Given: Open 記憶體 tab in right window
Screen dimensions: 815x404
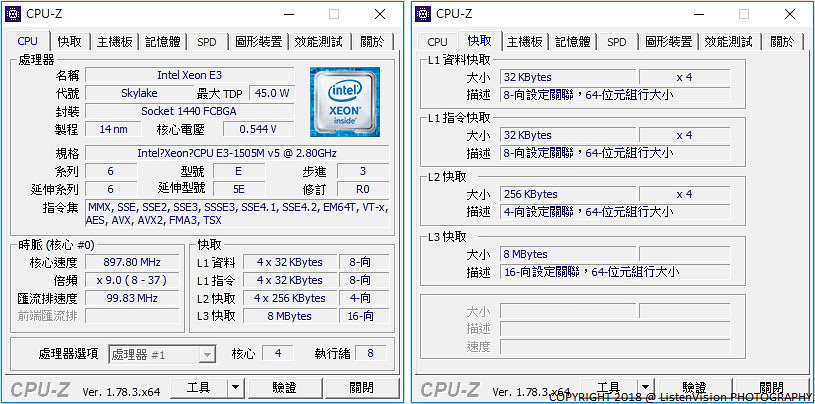Looking at the screenshot, I should pyautogui.click(x=572, y=42).
